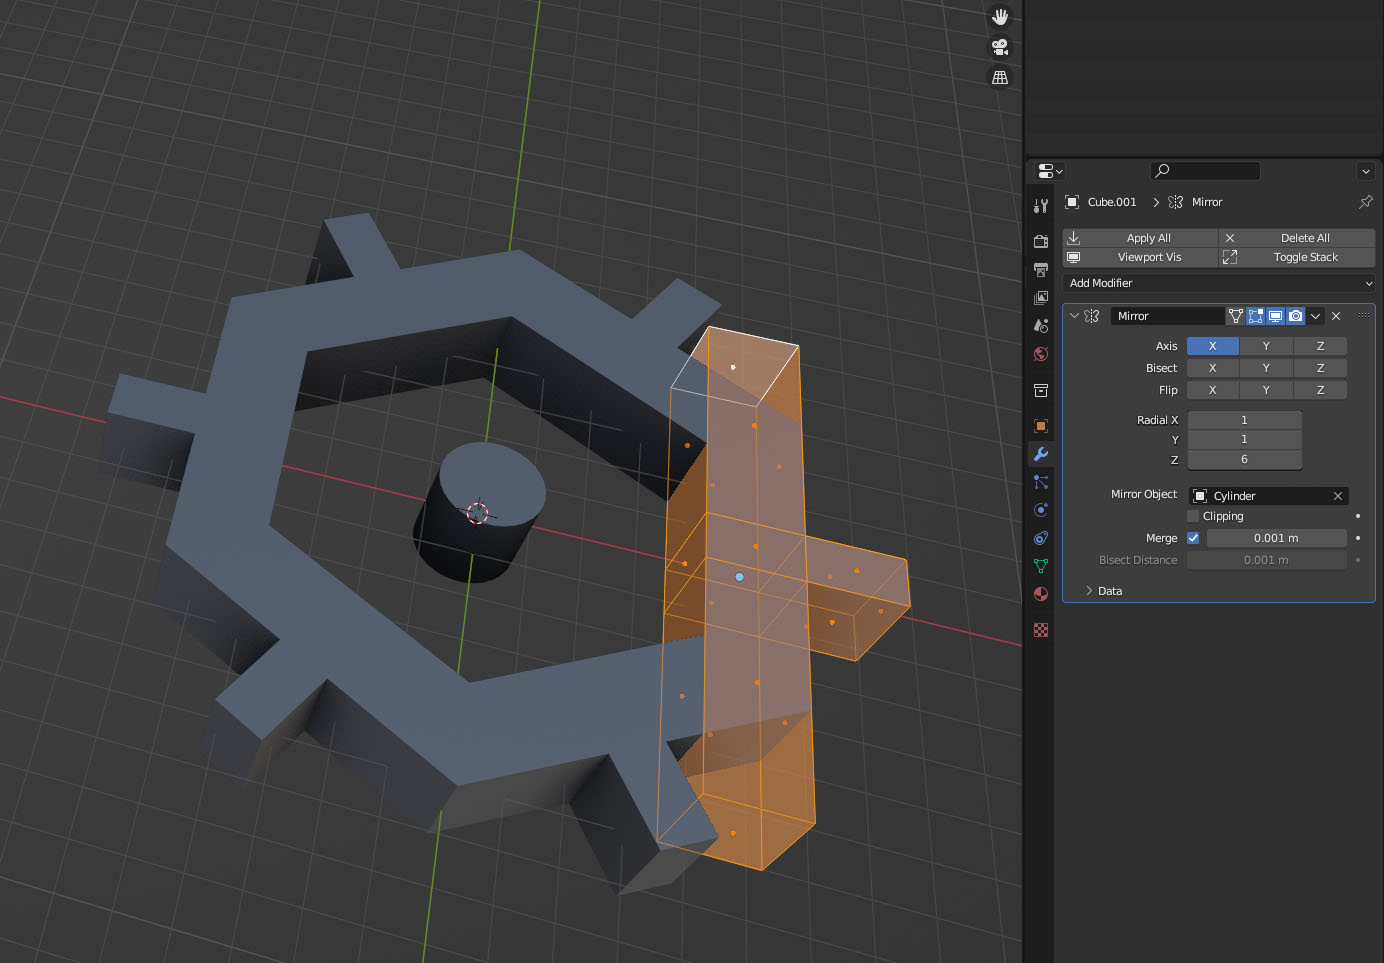1384x963 pixels.
Task: Open the Render properties tab
Action: tap(1041, 241)
